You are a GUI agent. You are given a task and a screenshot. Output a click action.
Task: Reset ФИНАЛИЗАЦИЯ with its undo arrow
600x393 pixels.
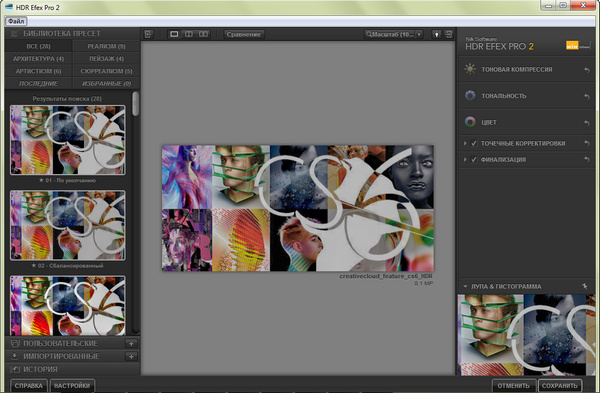pyautogui.click(x=587, y=160)
